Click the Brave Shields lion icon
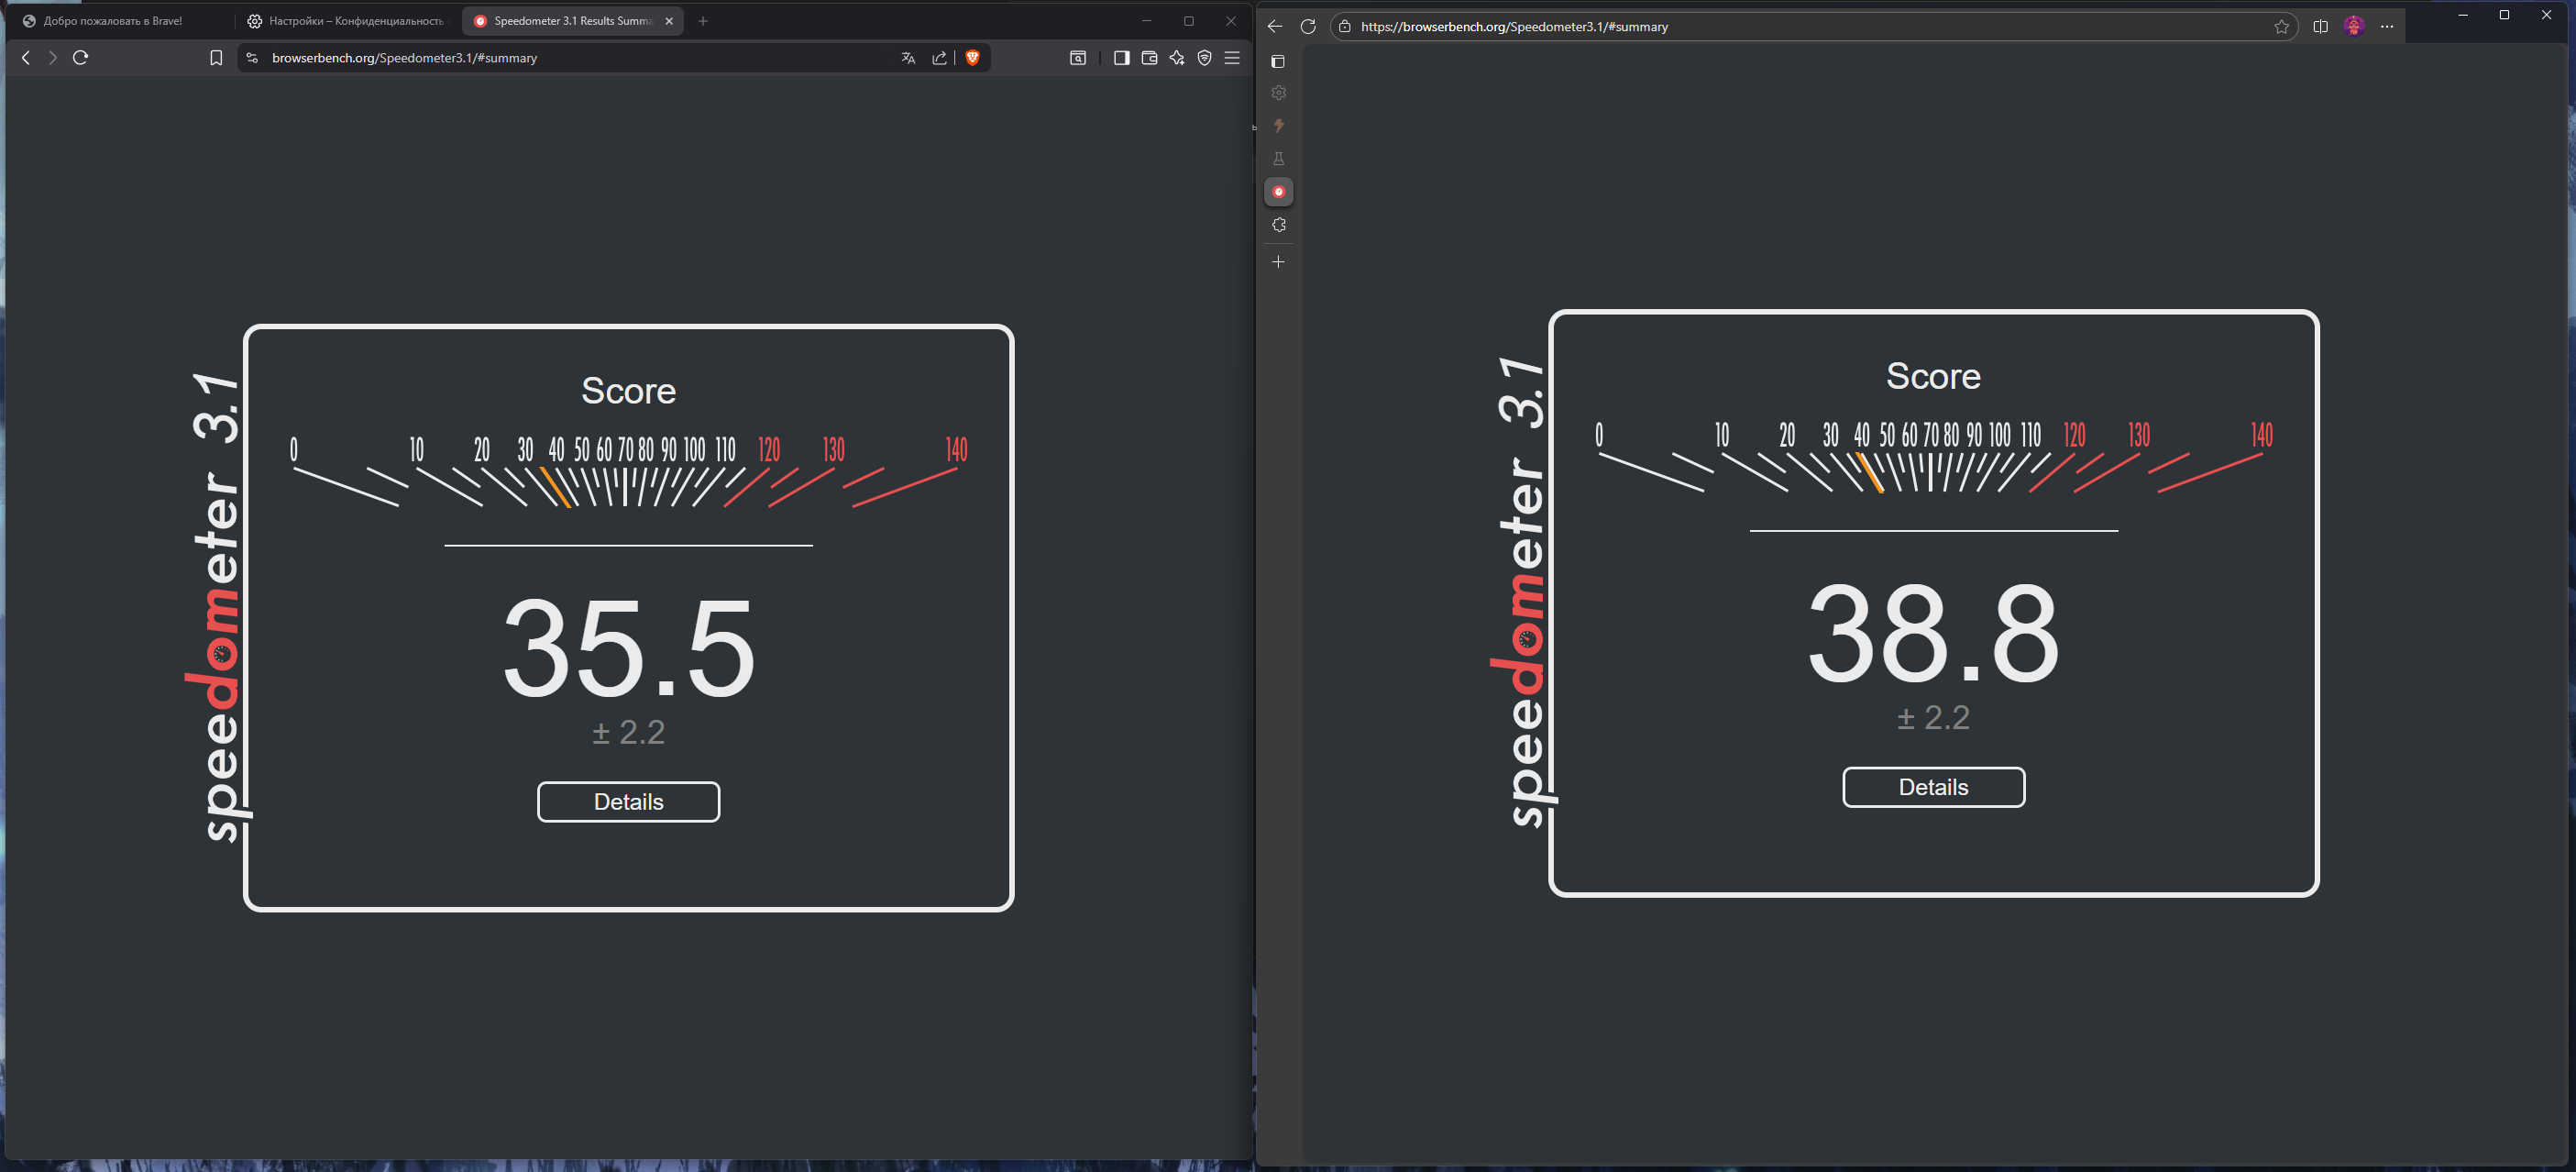 click(x=972, y=58)
